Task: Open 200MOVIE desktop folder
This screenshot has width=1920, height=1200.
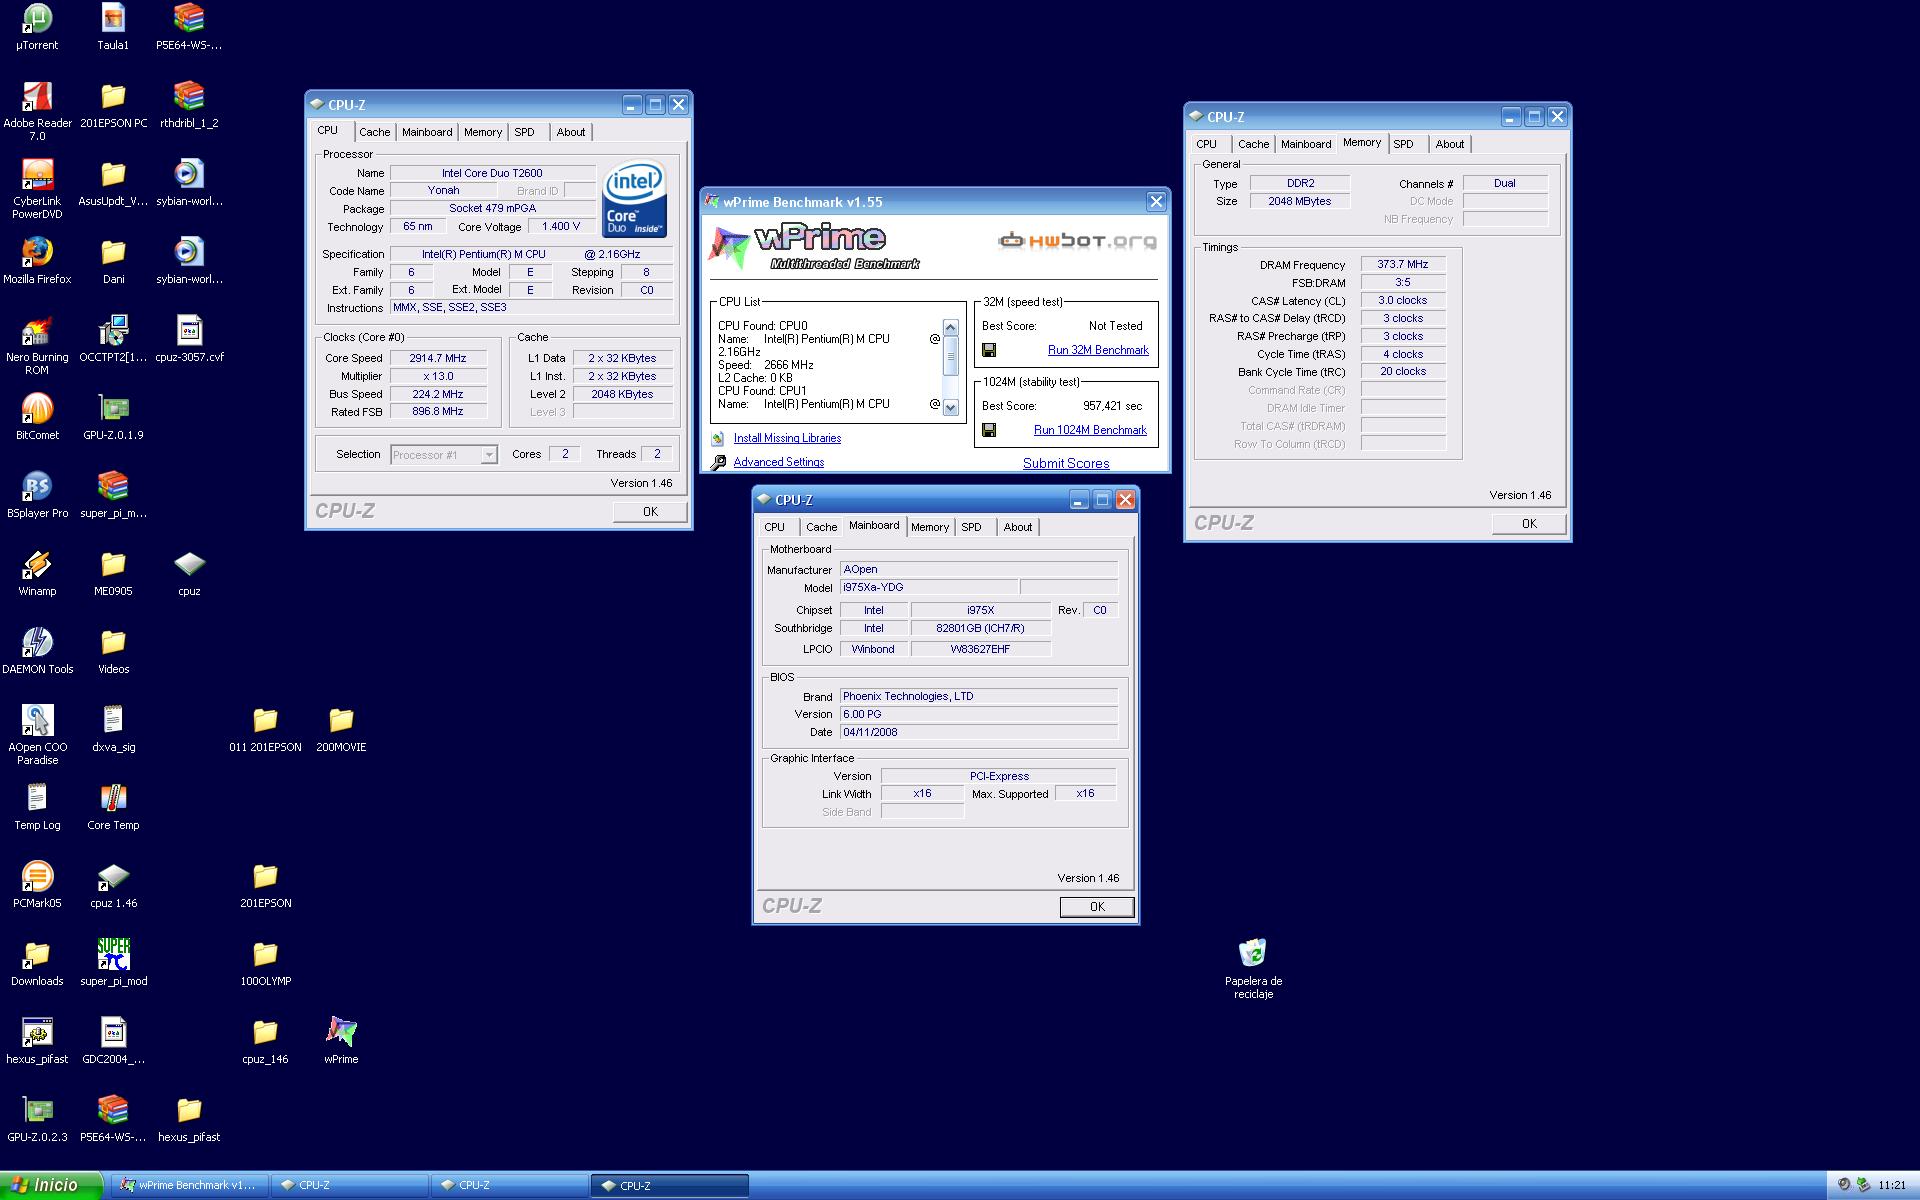Action: pos(341,729)
